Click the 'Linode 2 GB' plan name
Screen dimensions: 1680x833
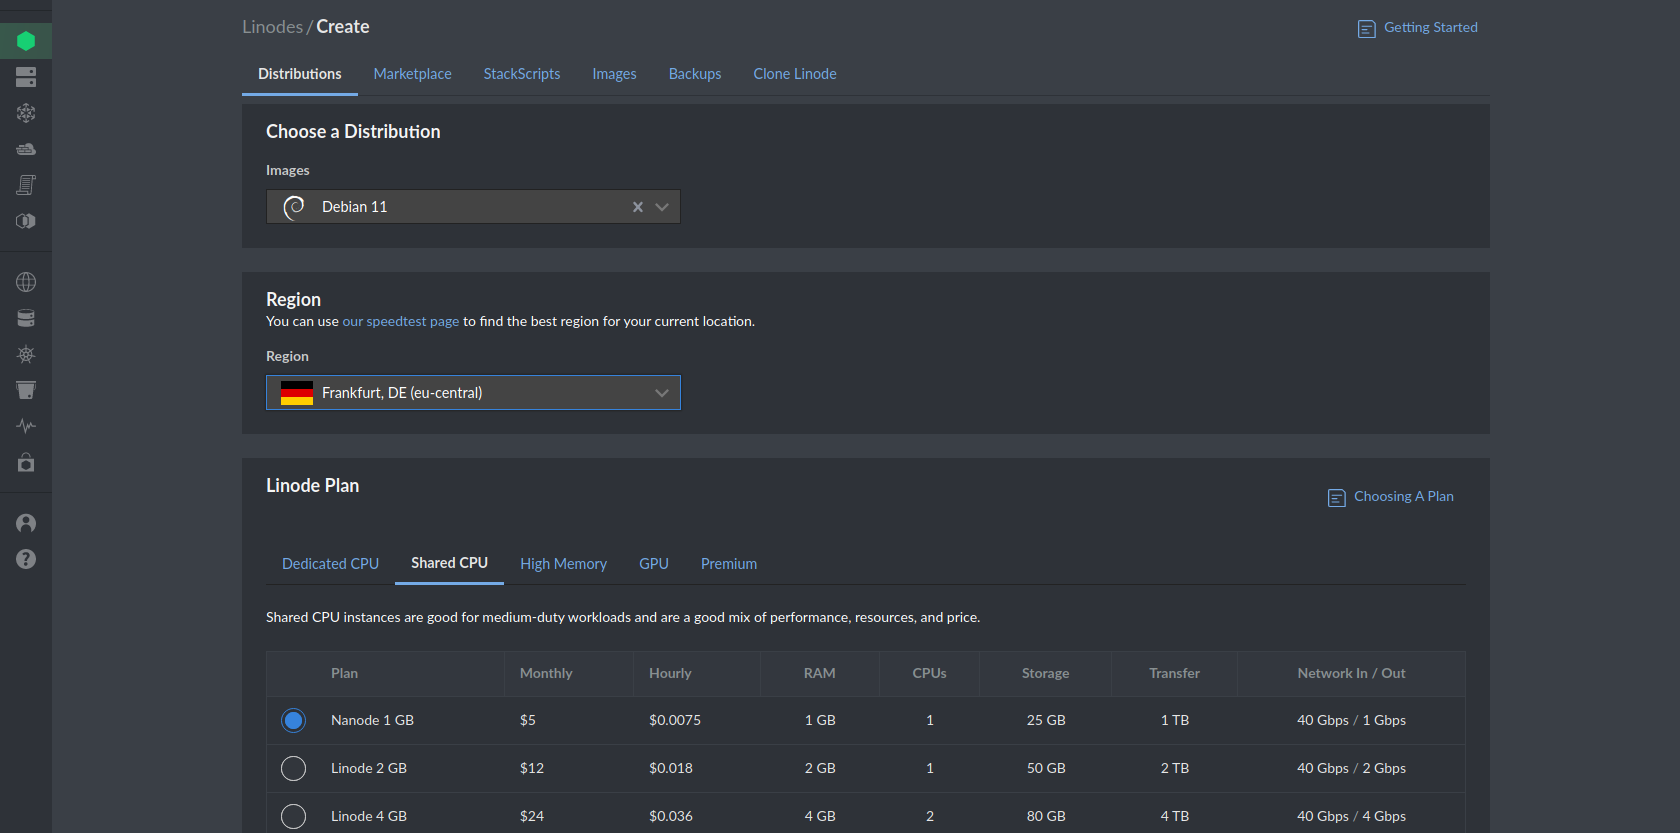369,768
